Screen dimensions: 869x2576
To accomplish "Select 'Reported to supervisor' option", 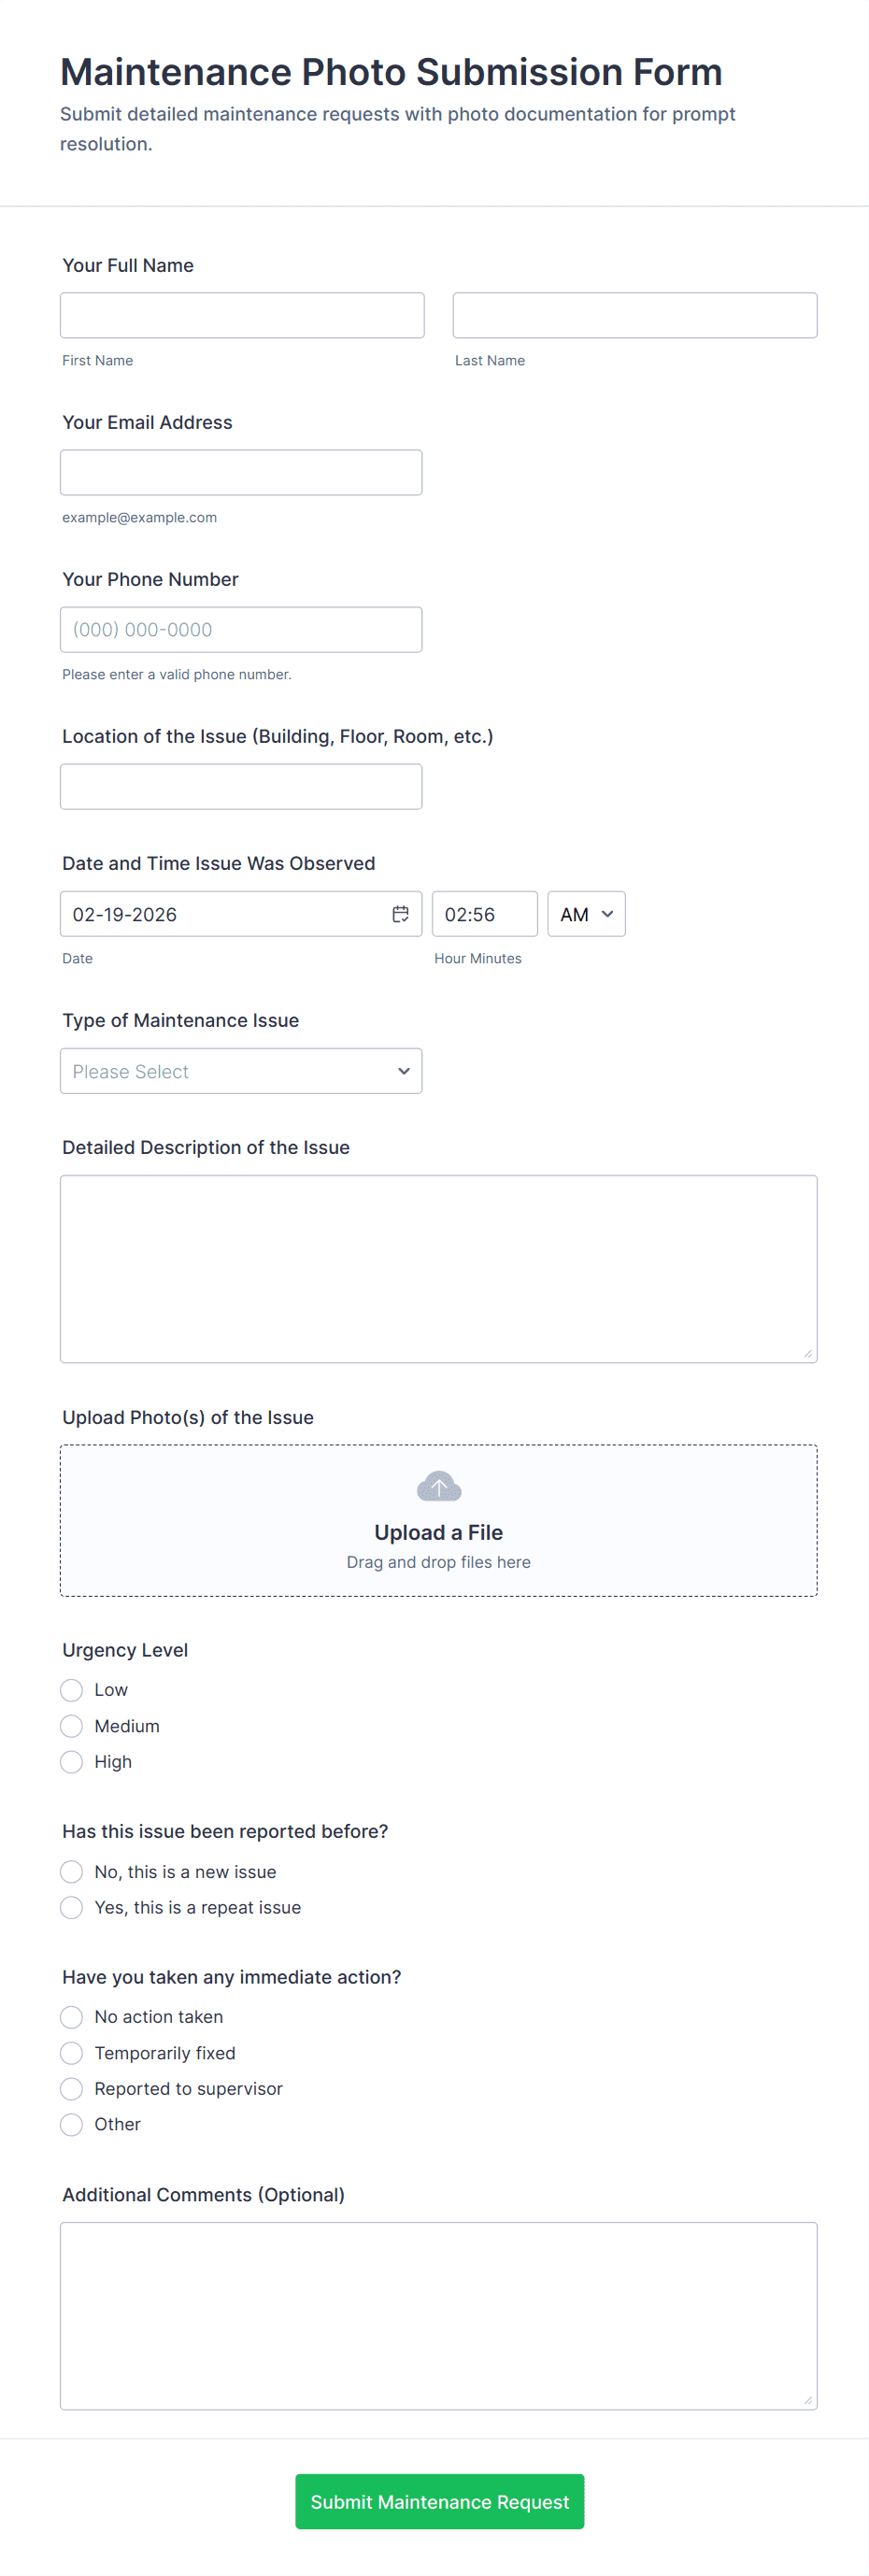I will [x=72, y=2089].
